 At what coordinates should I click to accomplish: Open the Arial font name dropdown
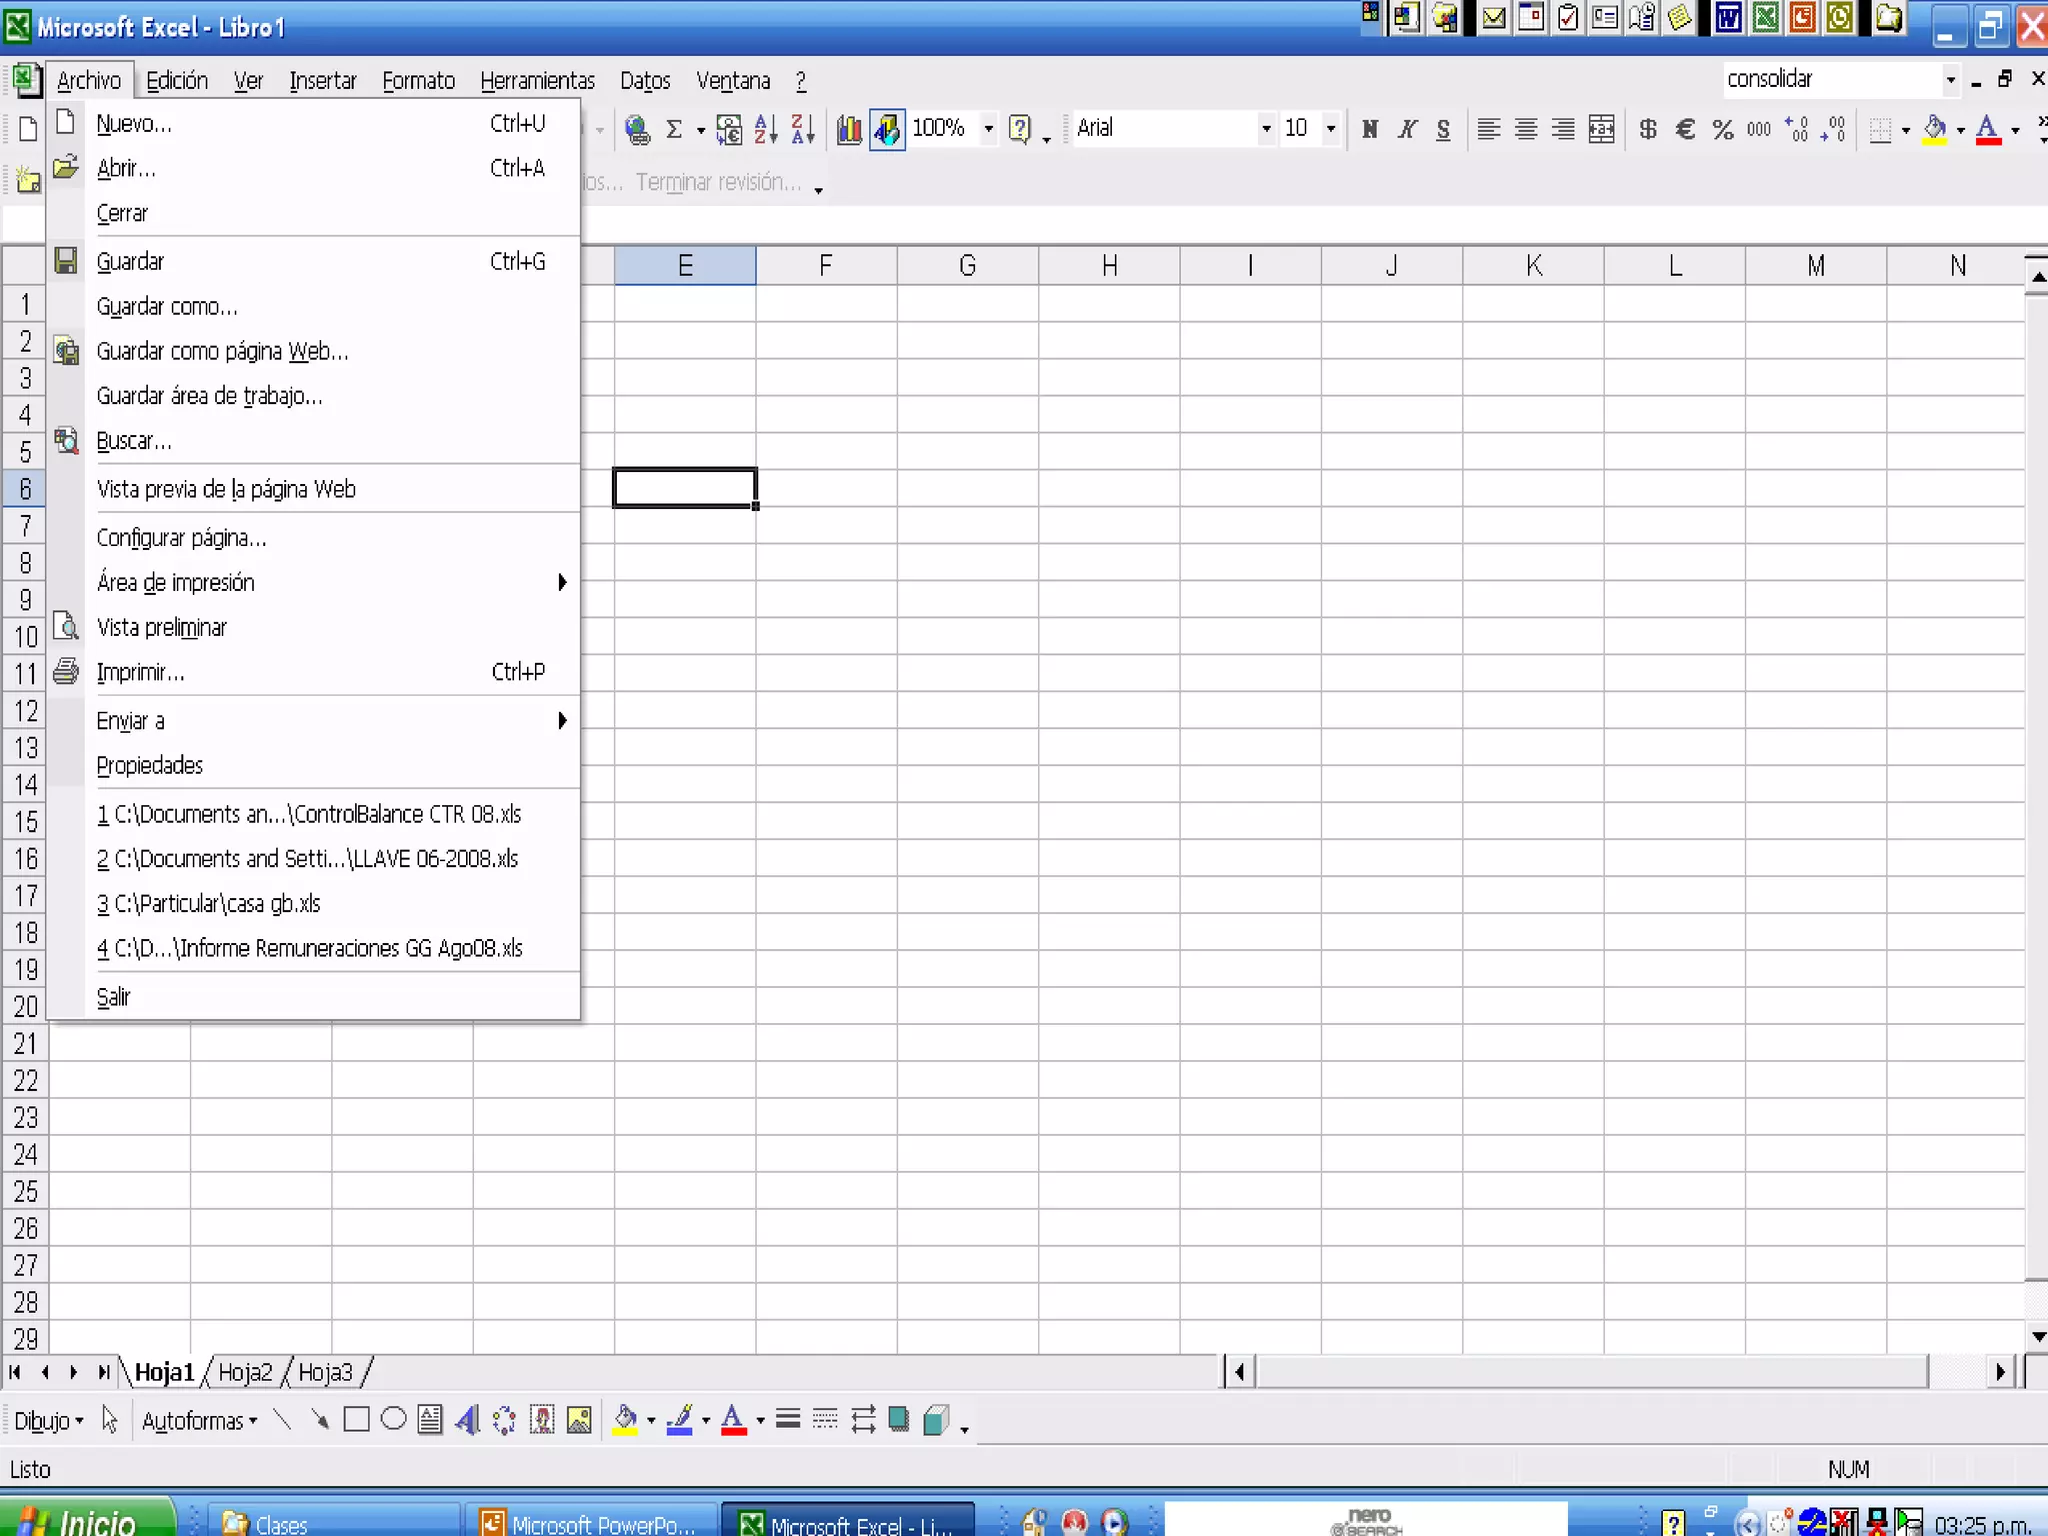coord(1266,129)
